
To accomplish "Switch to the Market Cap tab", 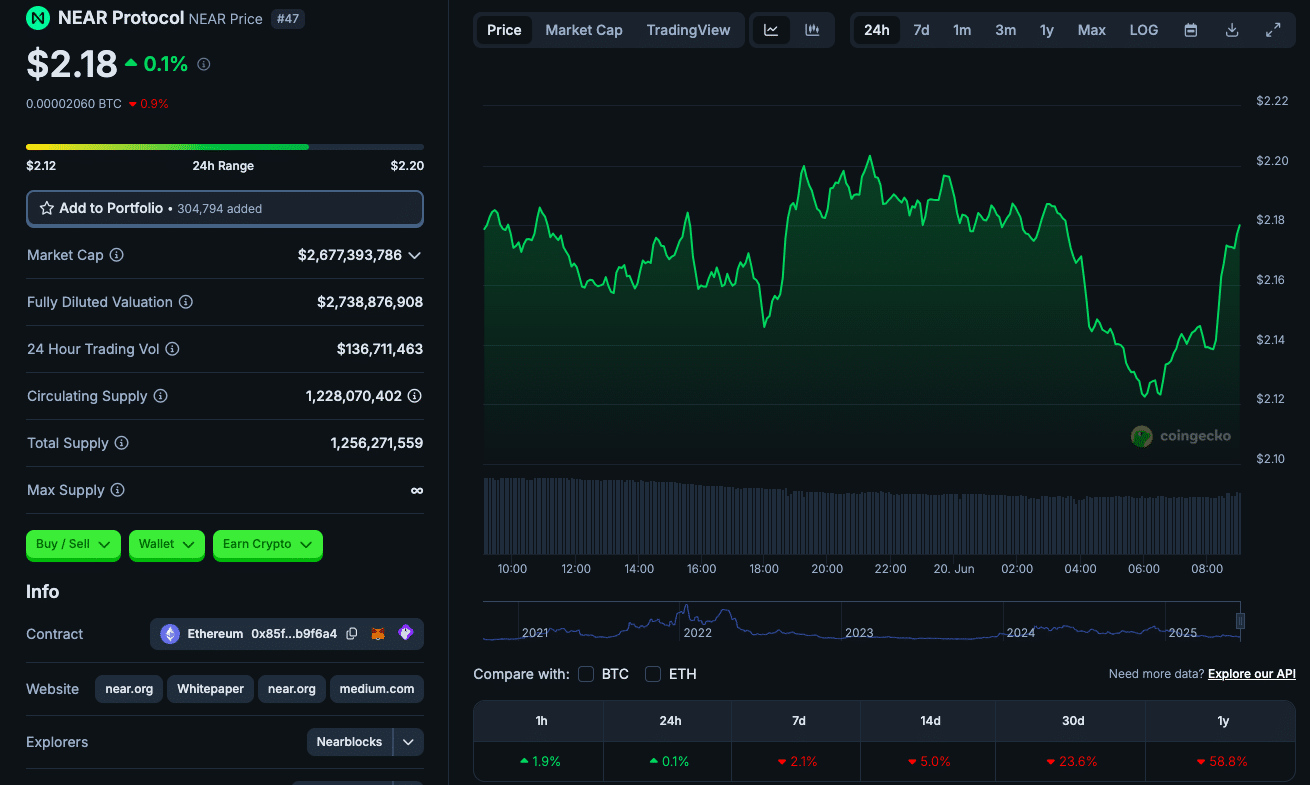I will pos(584,30).
